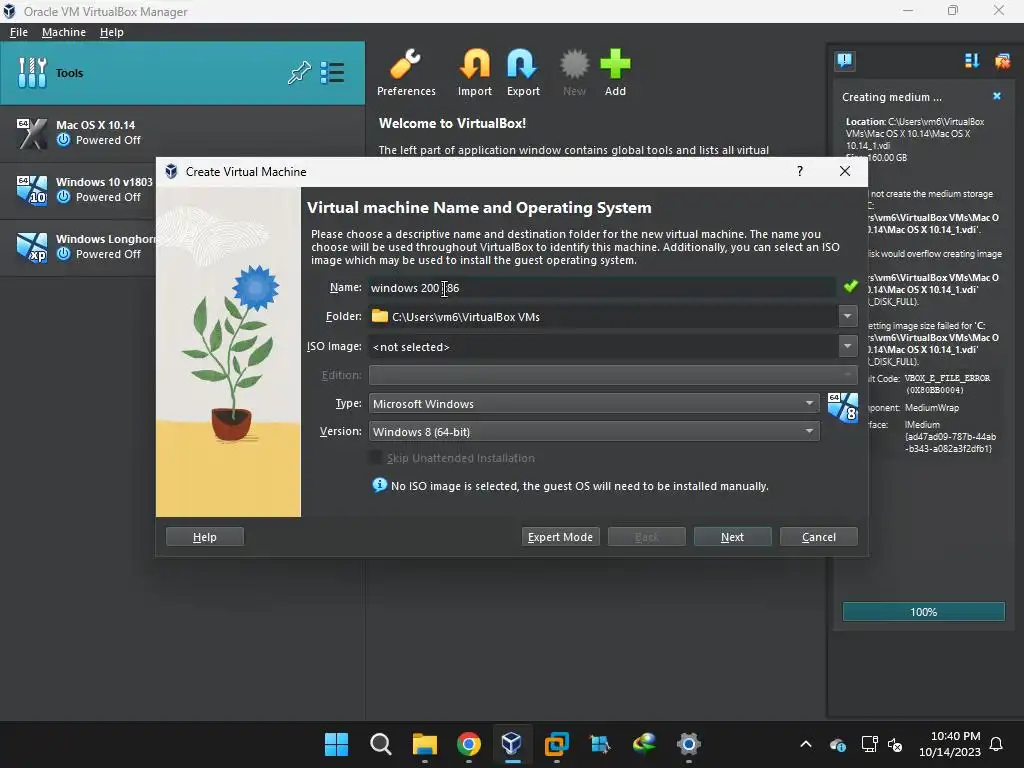Click the notification bell in system tray
Screen dimensions: 1024x768
point(997,744)
